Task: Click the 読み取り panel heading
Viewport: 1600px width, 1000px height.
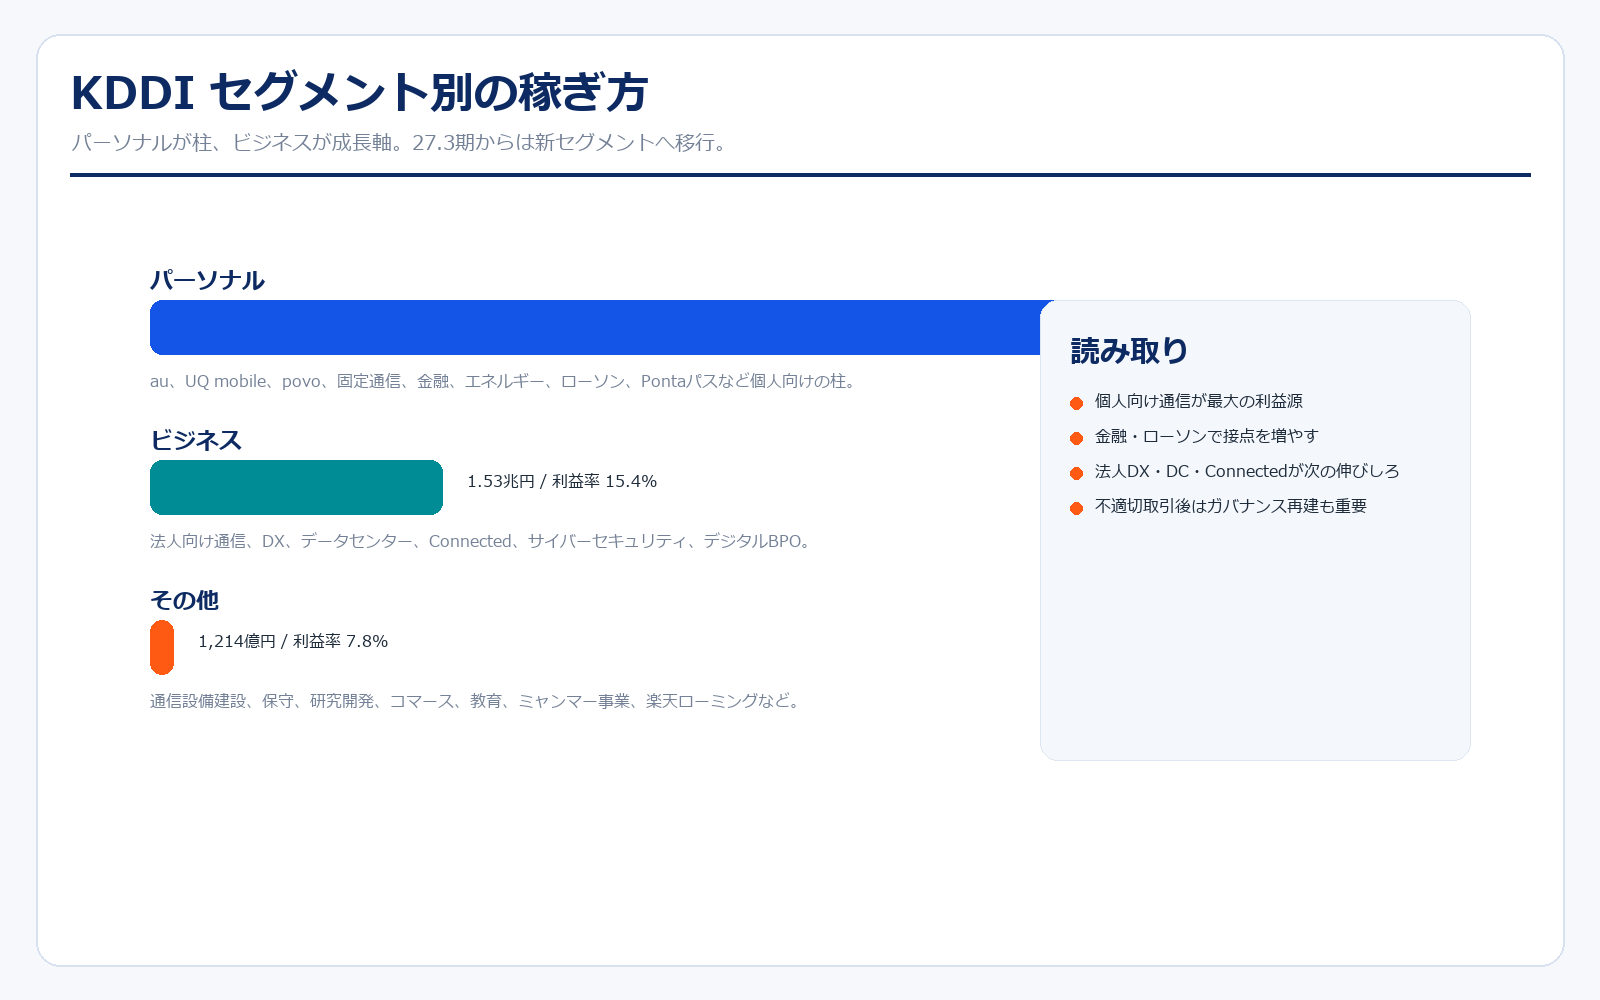Action: tap(1129, 351)
